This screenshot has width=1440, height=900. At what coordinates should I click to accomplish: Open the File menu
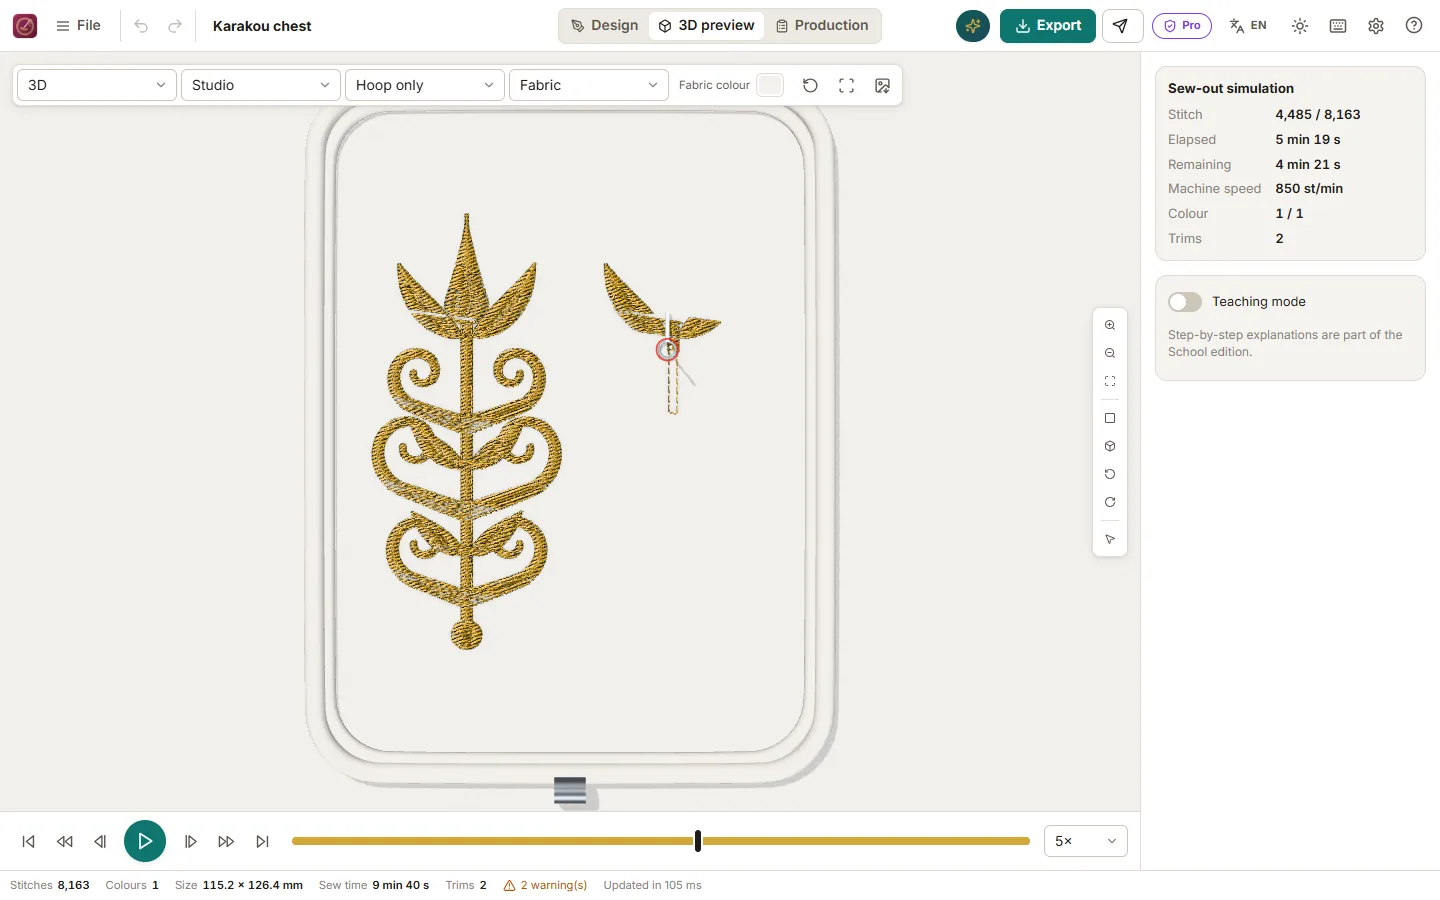(78, 26)
